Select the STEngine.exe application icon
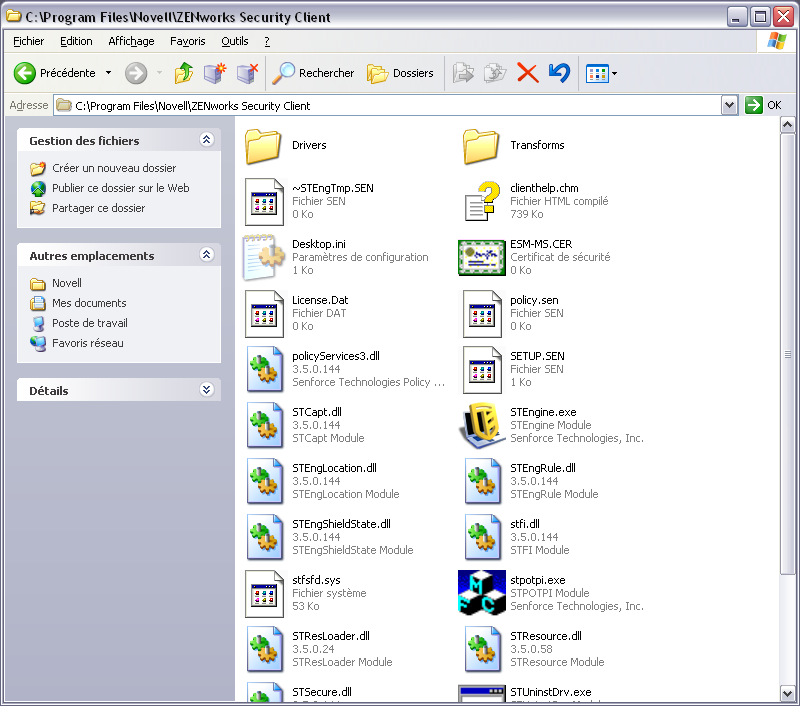The image size is (800, 706). (481, 425)
